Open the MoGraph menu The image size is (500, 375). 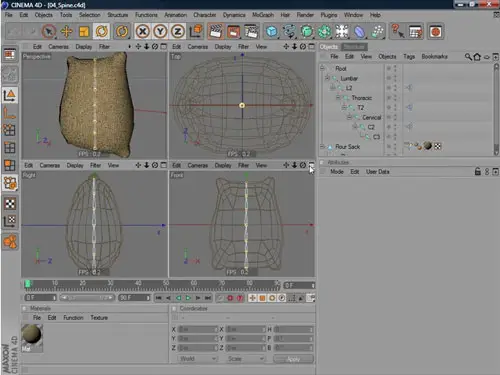pos(263,15)
